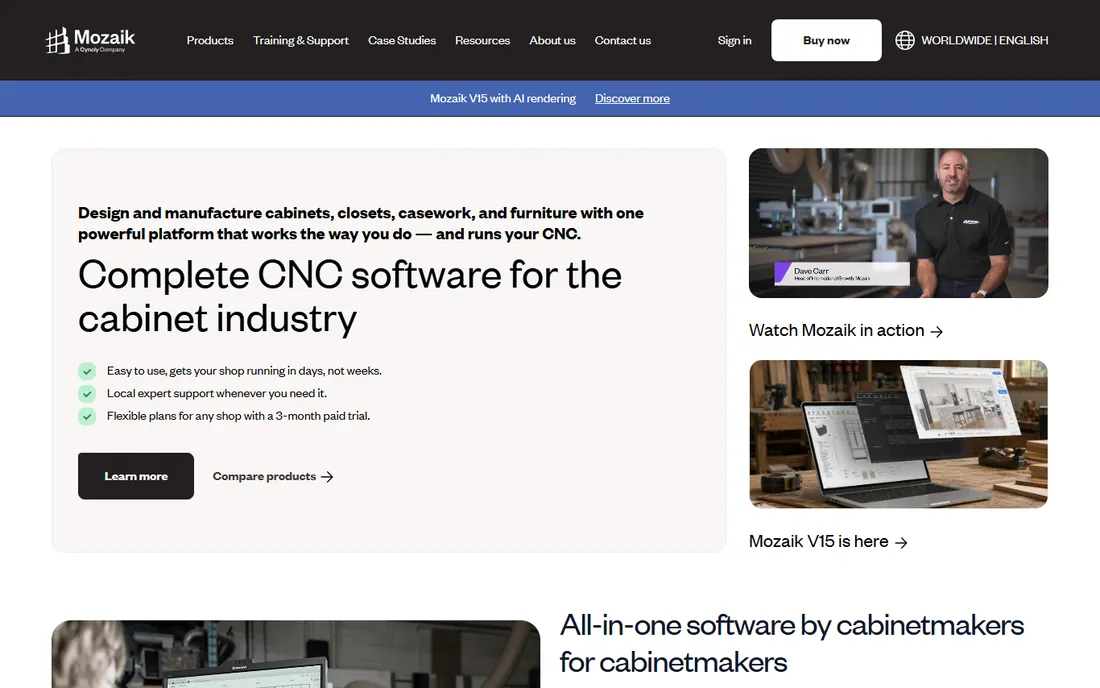Image resolution: width=1100 pixels, height=688 pixels.
Task: Open the Resources menu
Action: [482, 41]
